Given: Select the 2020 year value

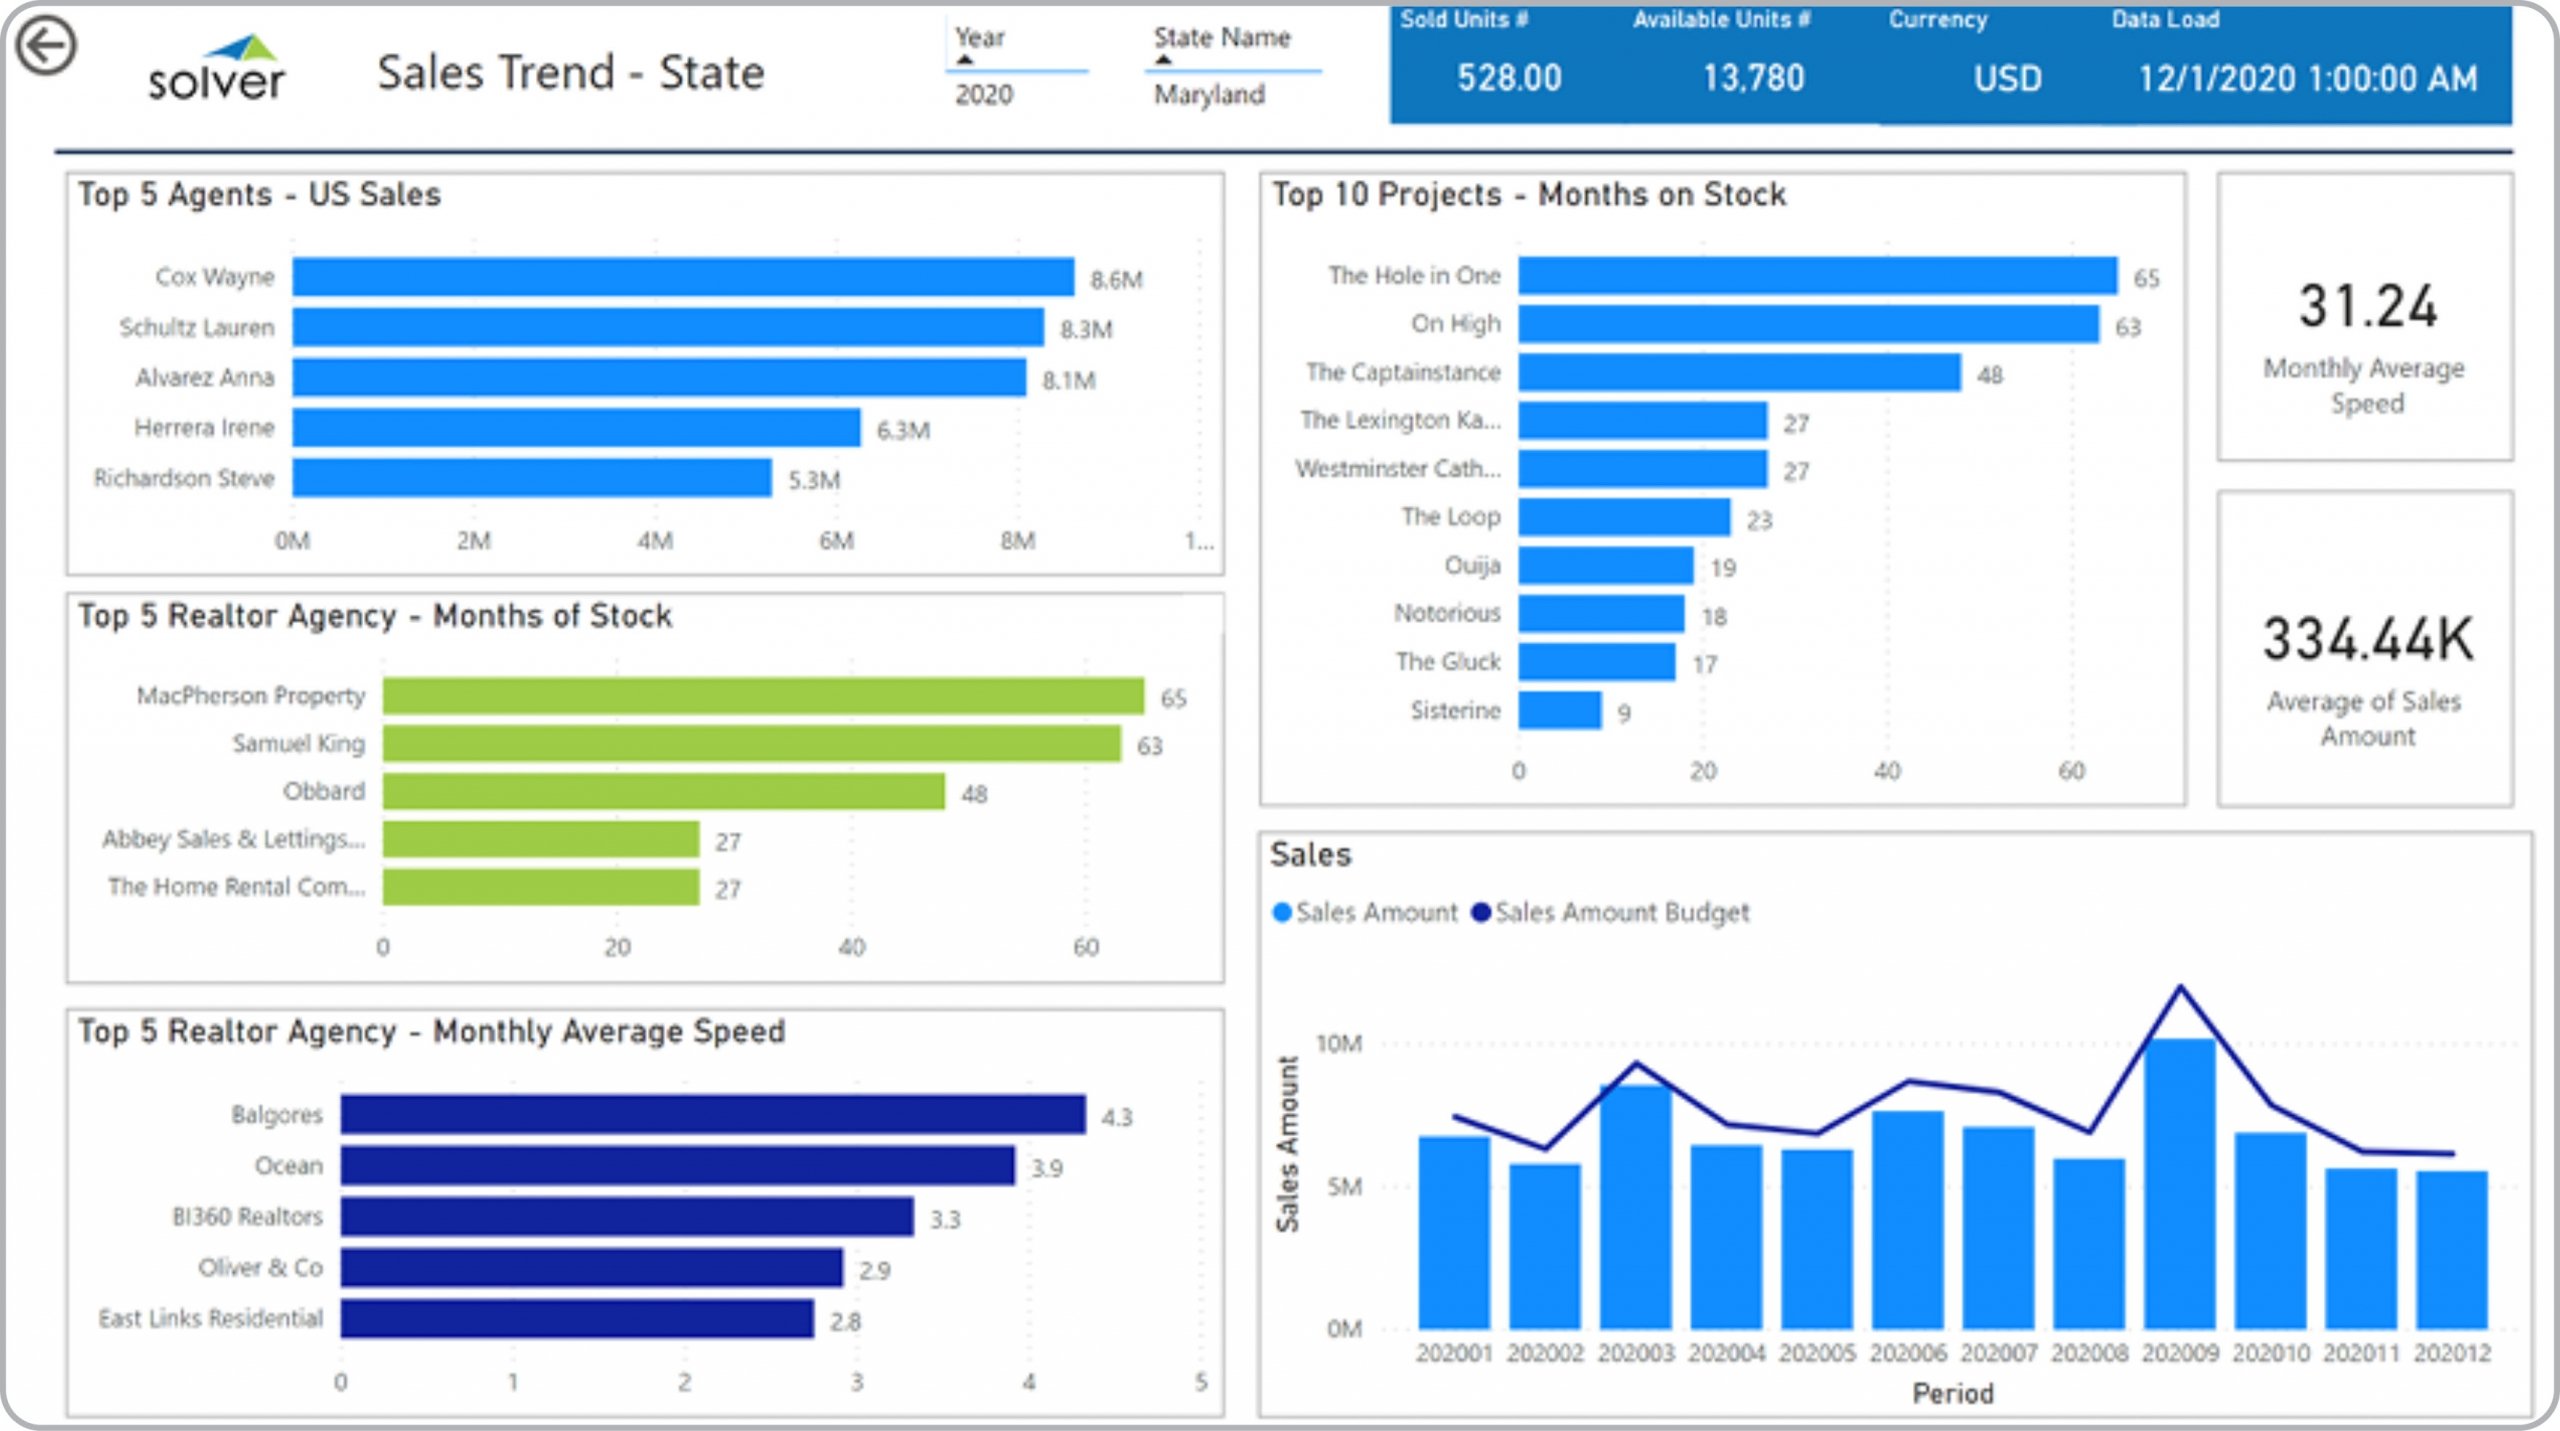Looking at the screenshot, I should pos(984,95).
